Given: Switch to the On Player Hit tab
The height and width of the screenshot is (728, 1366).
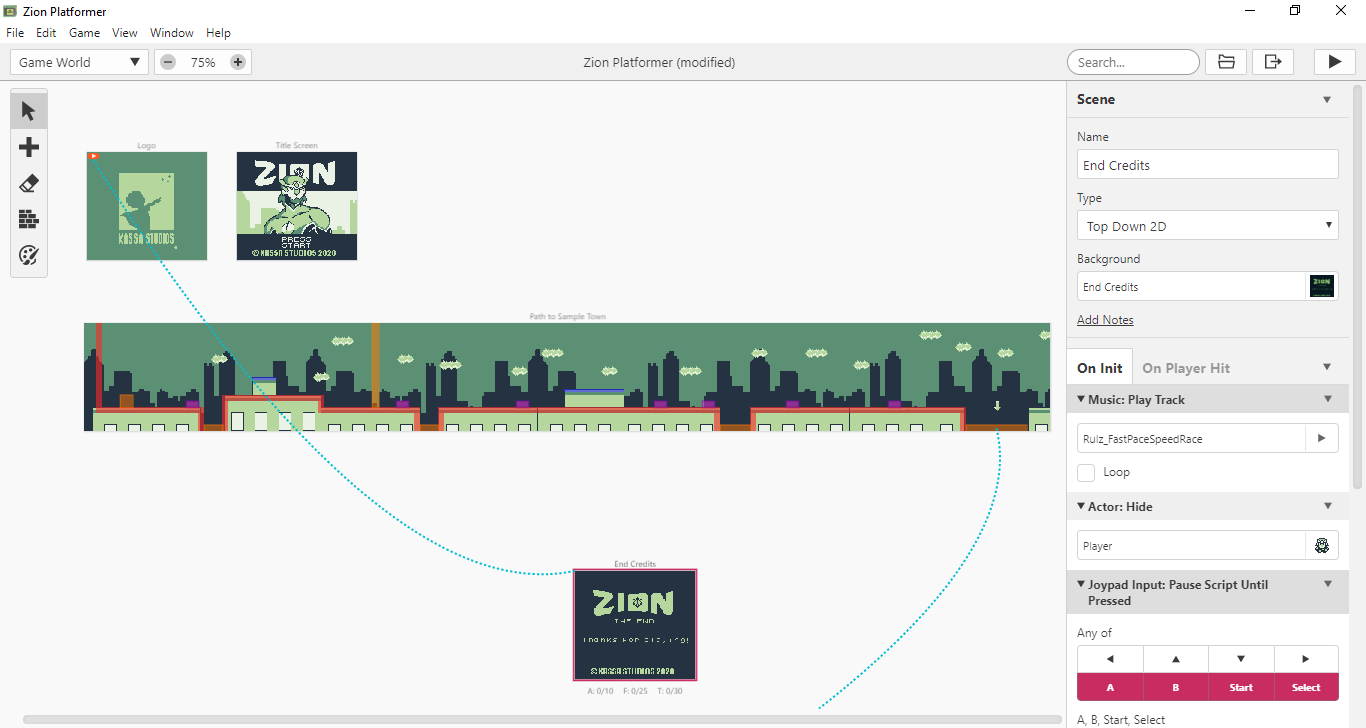Looking at the screenshot, I should coord(1186,368).
